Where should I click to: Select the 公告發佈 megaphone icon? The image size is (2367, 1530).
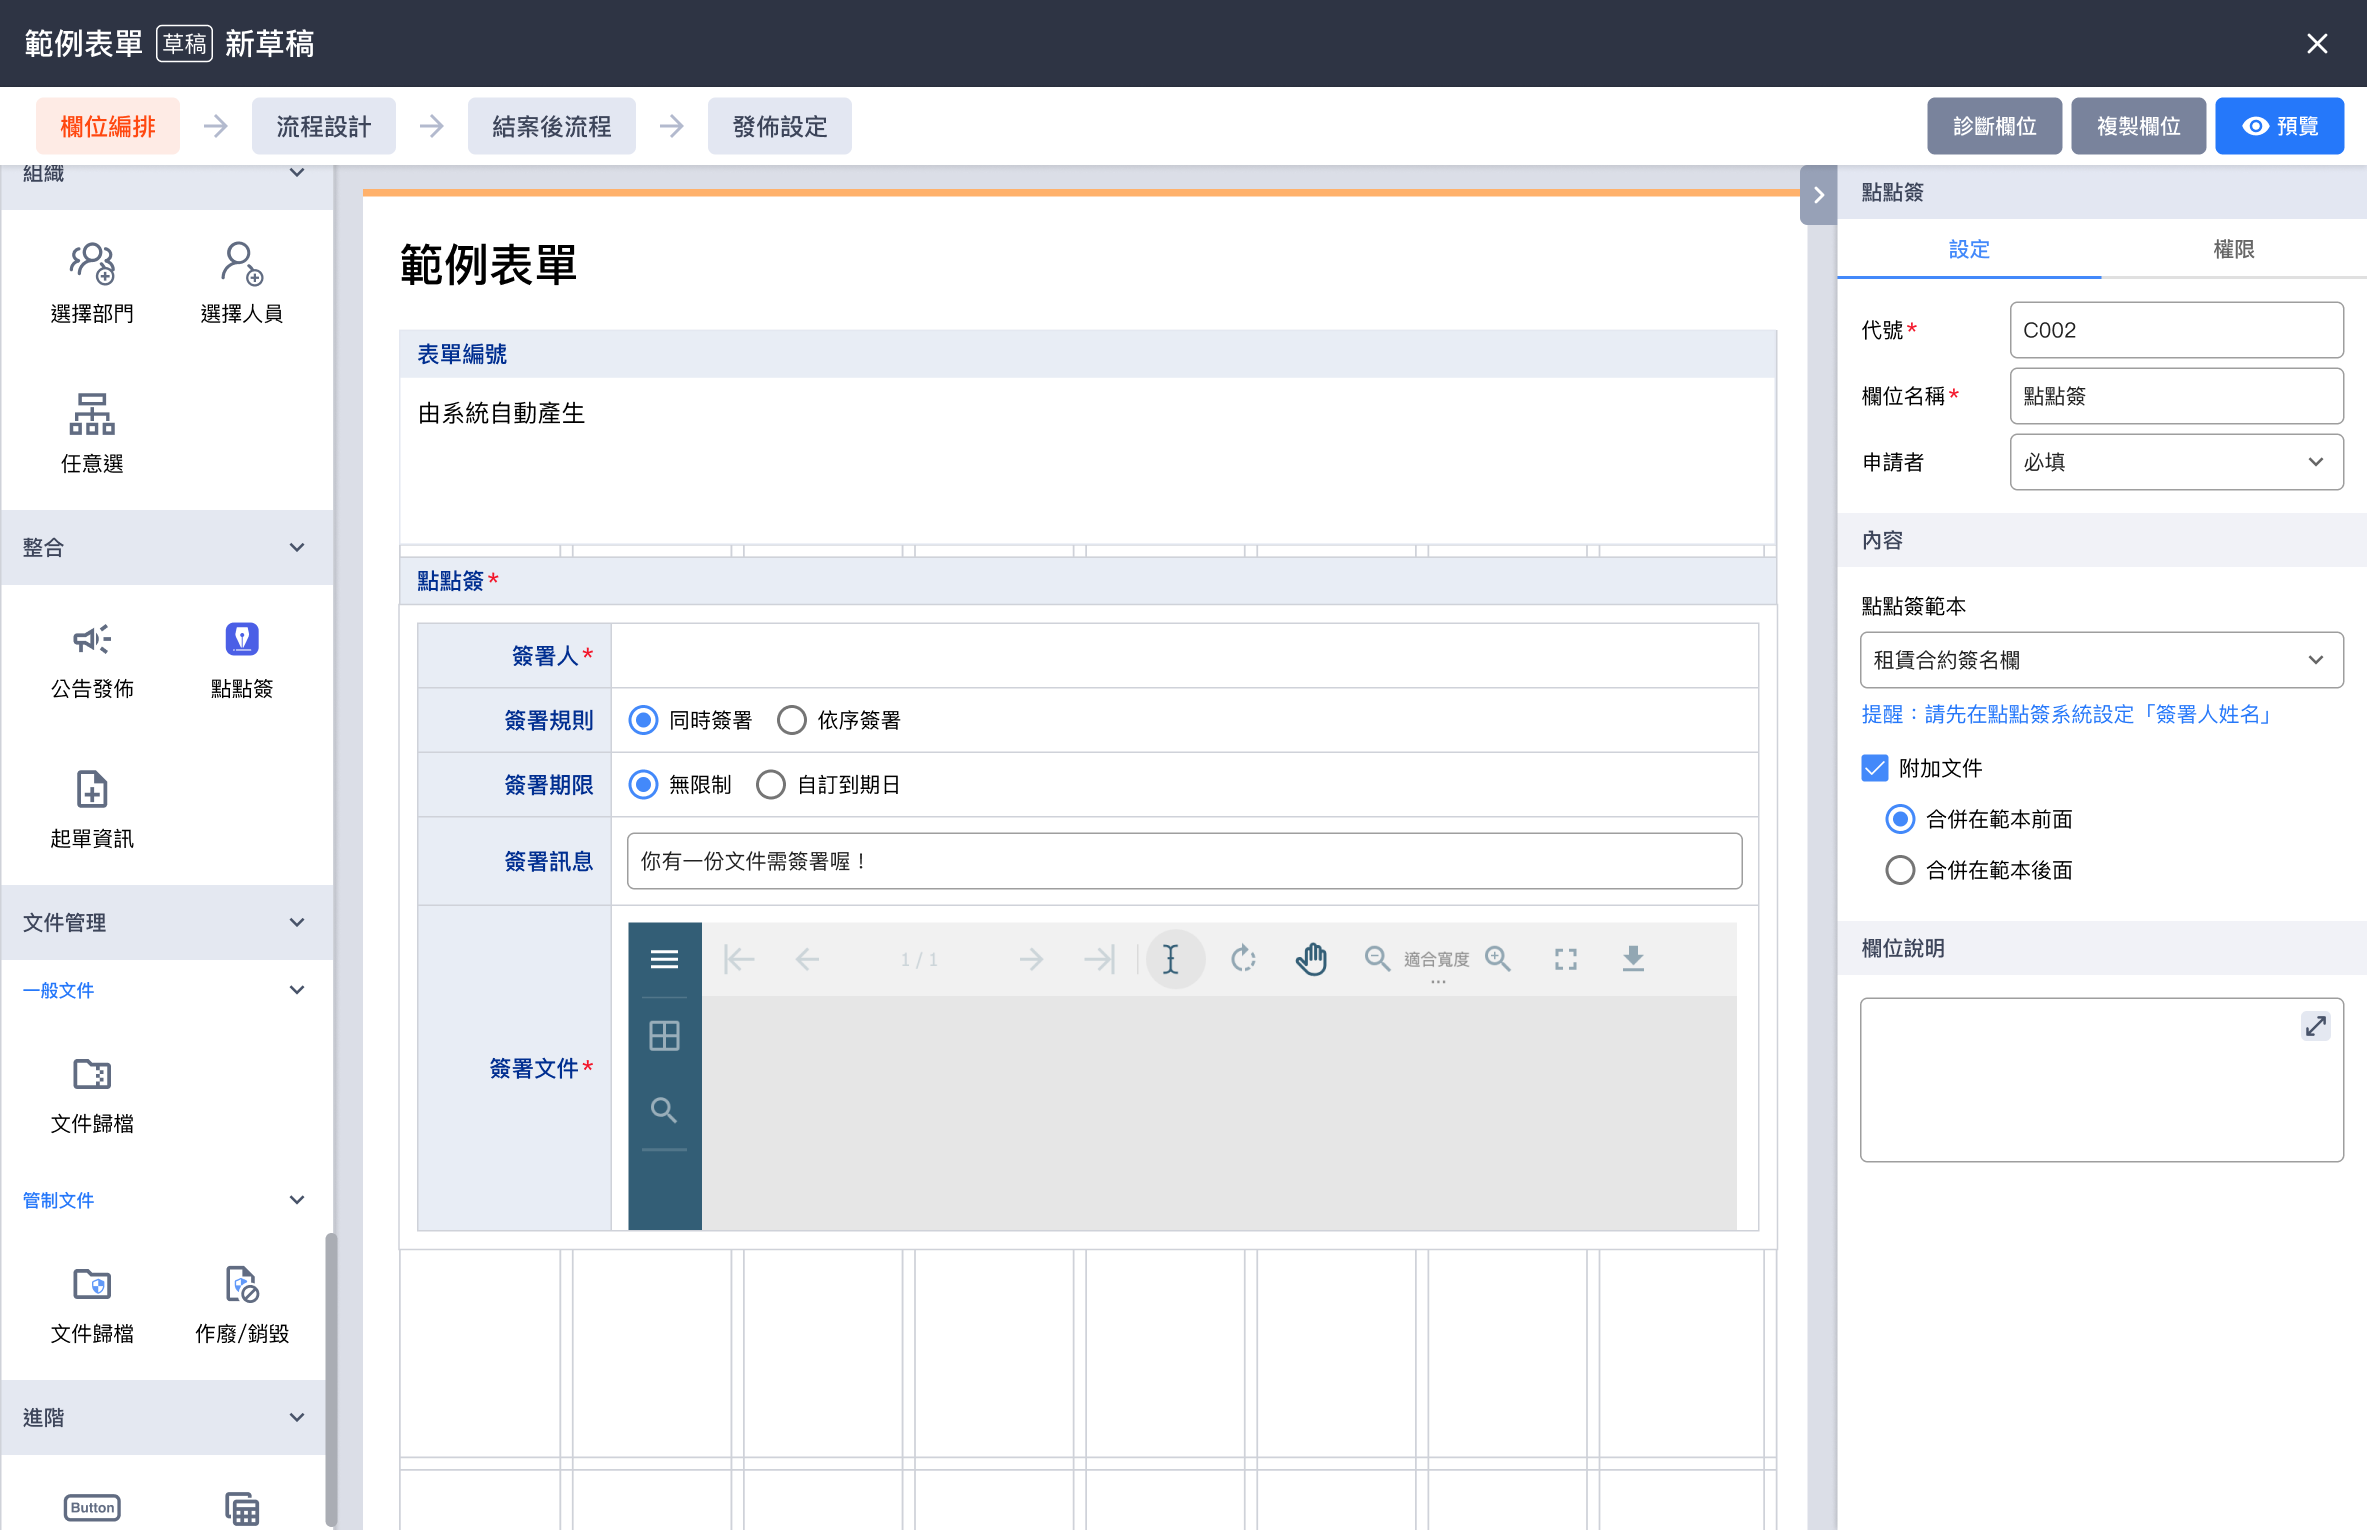tap(92, 640)
